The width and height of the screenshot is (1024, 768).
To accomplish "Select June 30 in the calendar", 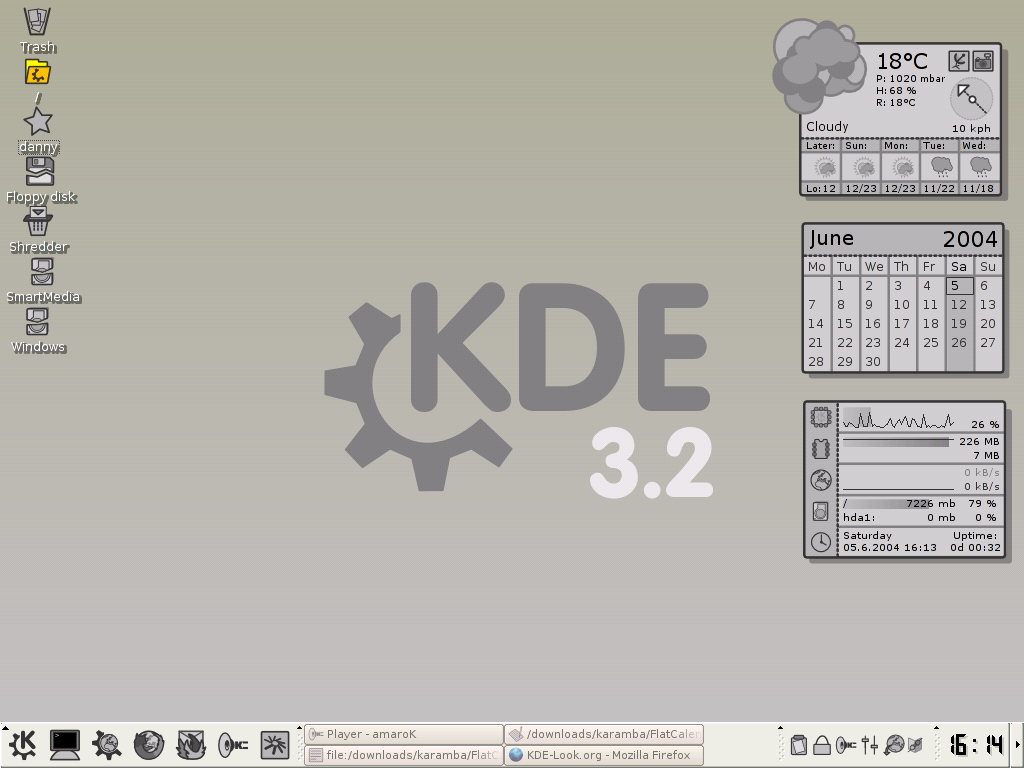I will (873, 361).
